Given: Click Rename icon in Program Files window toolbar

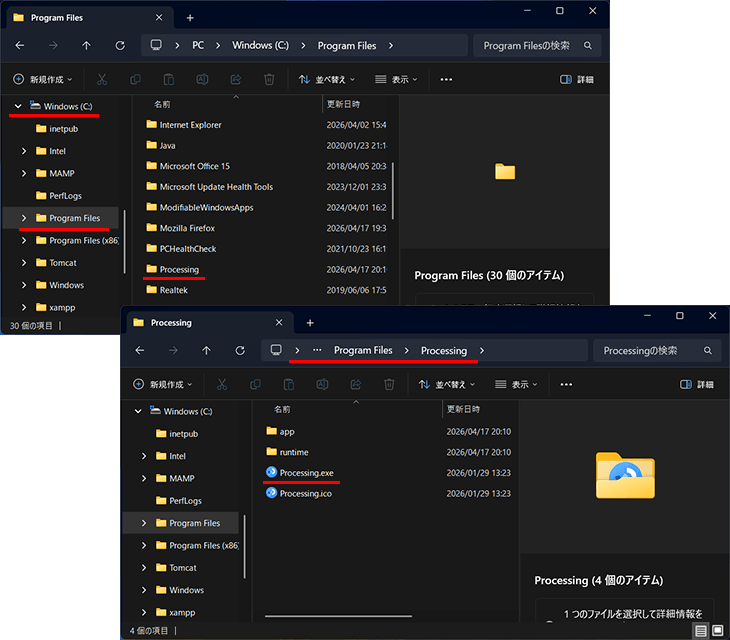Looking at the screenshot, I should (x=202, y=80).
